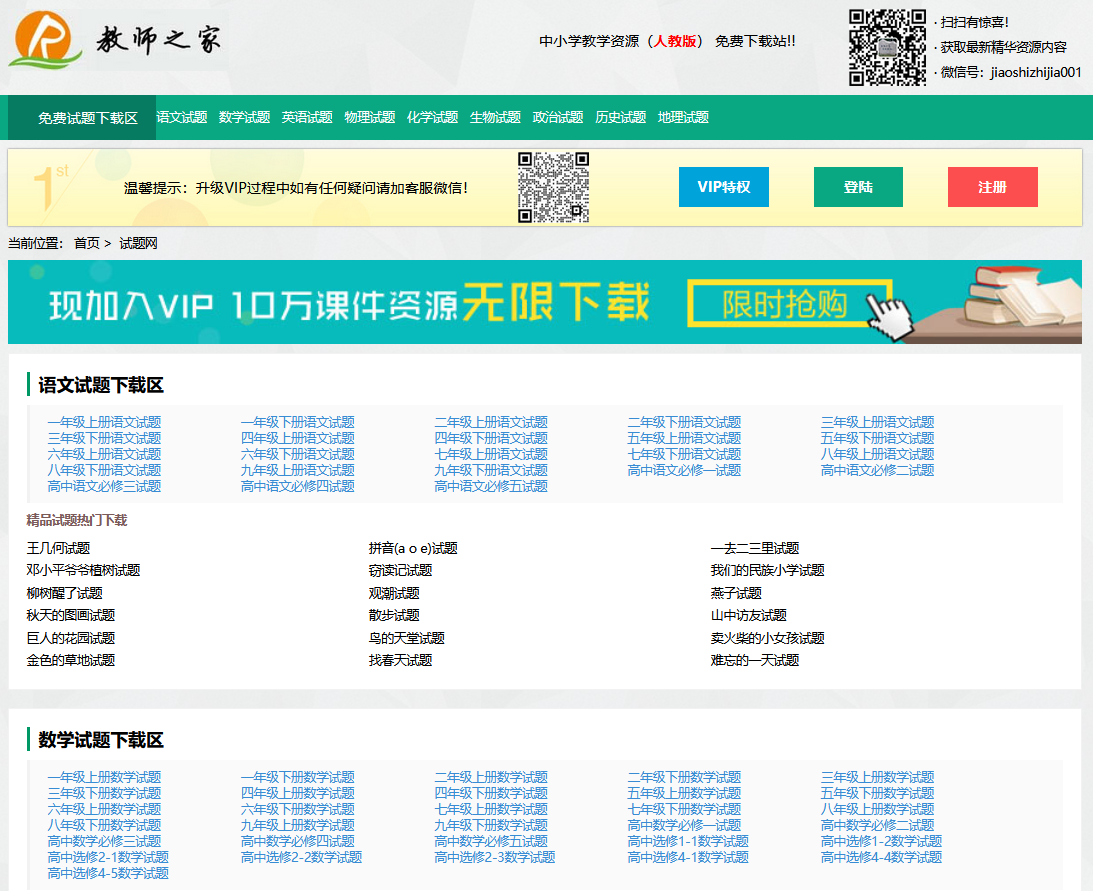Viewport: 1093px width, 891px height.
Task: Click 巨人的花园试题 link
Action: [71, 638]
